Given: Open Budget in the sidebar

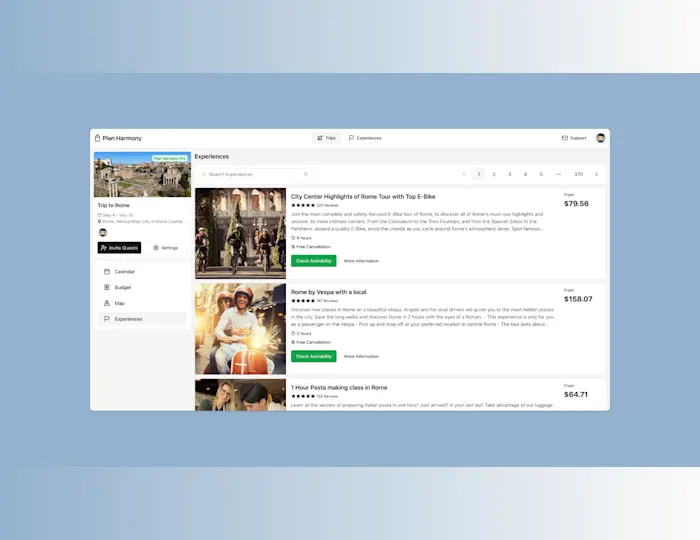Looking at the screenshot, I should pyautogui.click(x=142, y=287).
